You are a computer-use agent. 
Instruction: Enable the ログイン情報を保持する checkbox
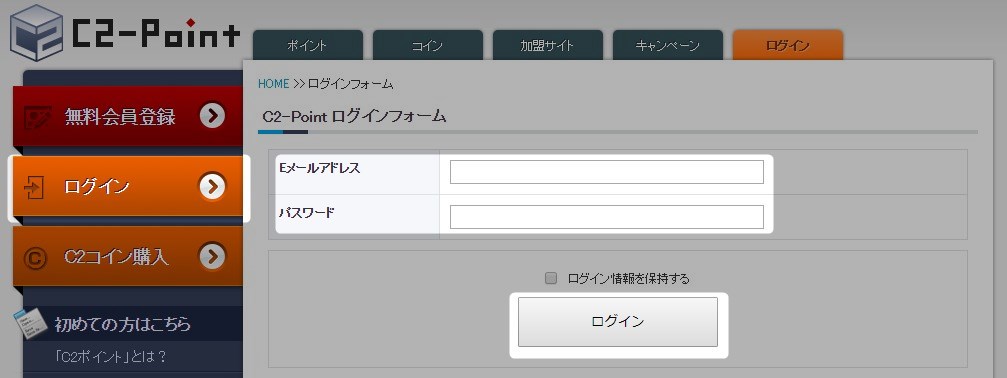[550, 278]
